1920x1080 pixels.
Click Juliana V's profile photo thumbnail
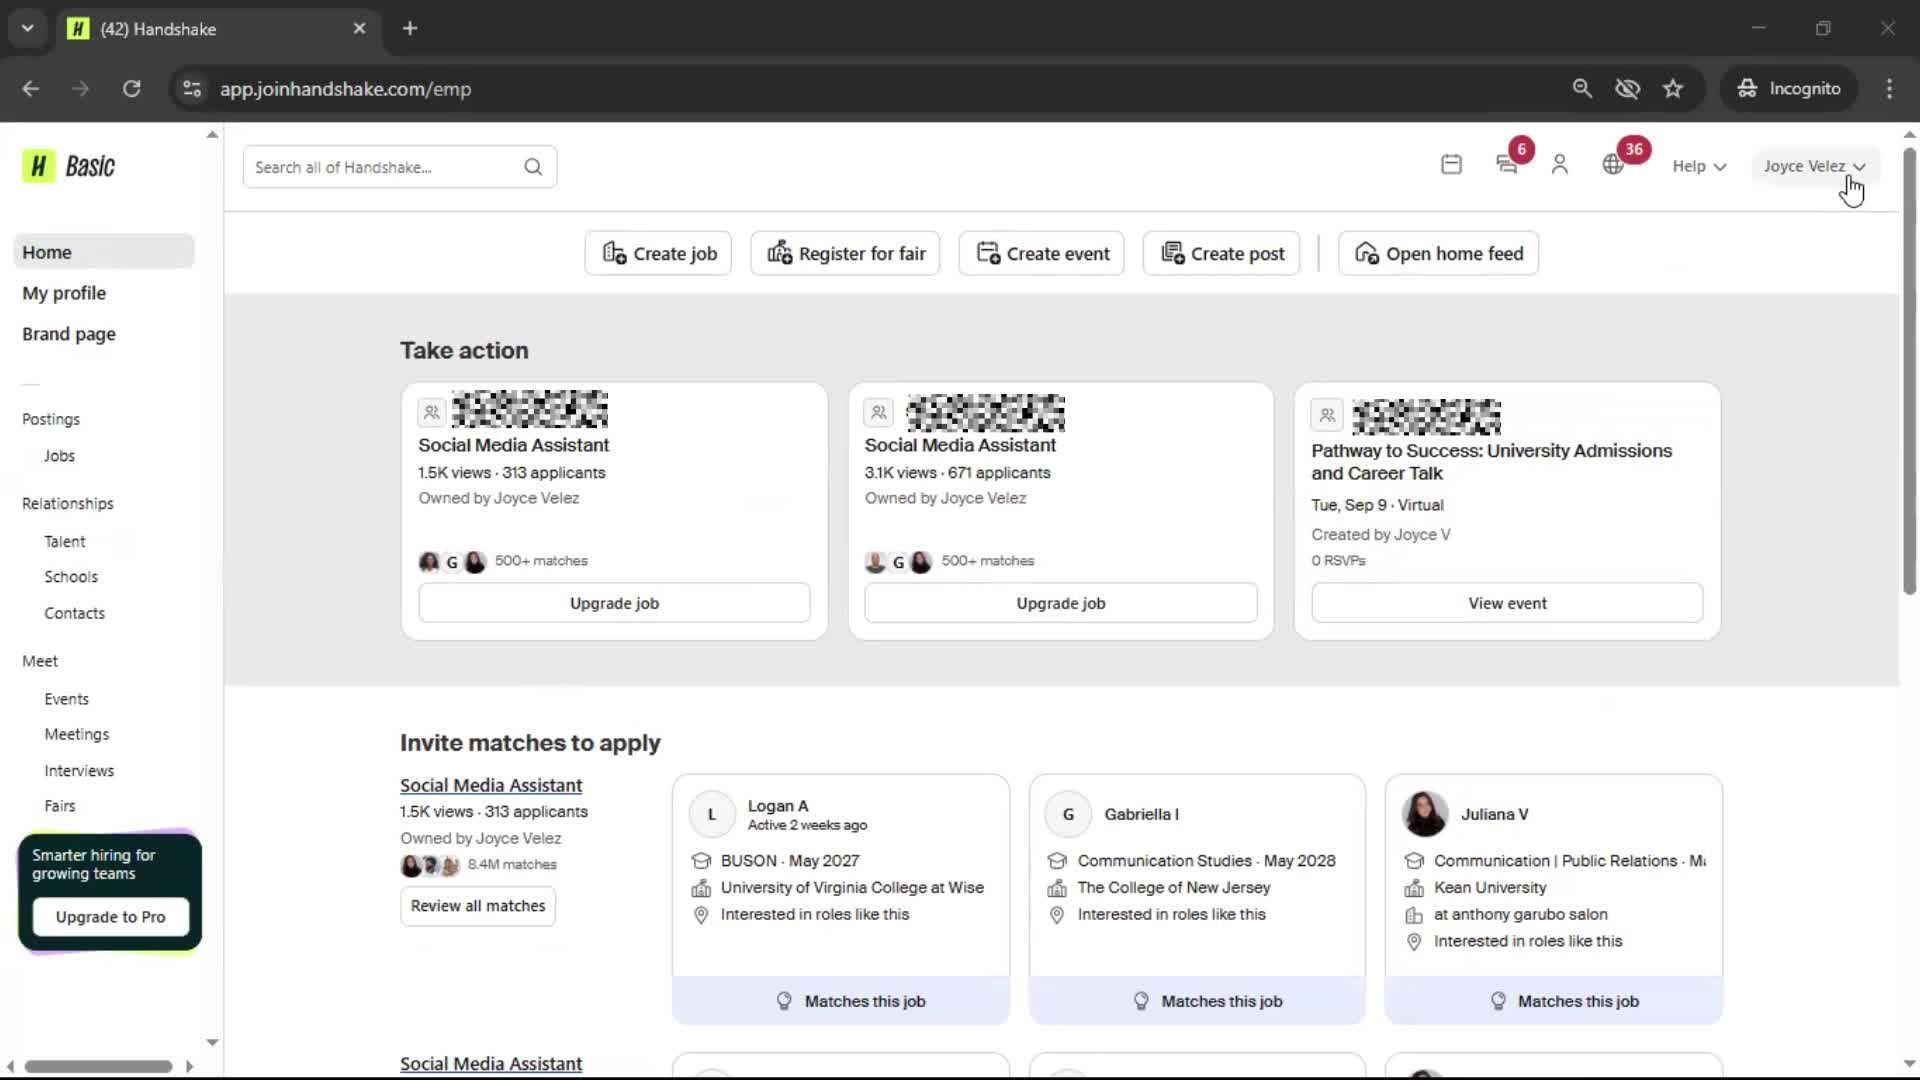click(x=1425, y=814)
